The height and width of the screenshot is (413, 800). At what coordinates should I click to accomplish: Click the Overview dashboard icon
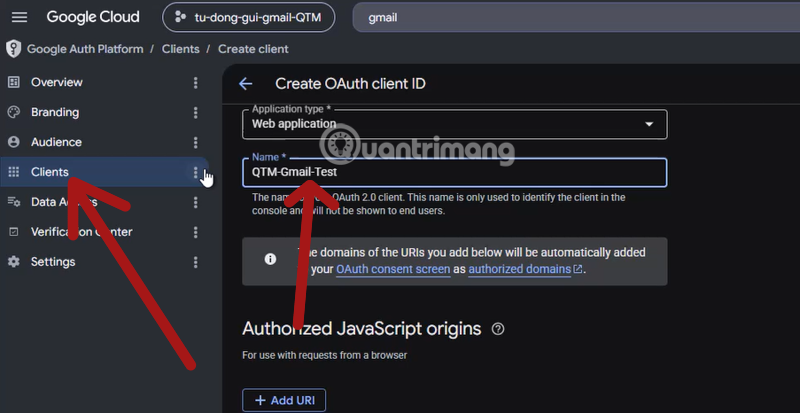pyautogui.click(x=14, y=82)
